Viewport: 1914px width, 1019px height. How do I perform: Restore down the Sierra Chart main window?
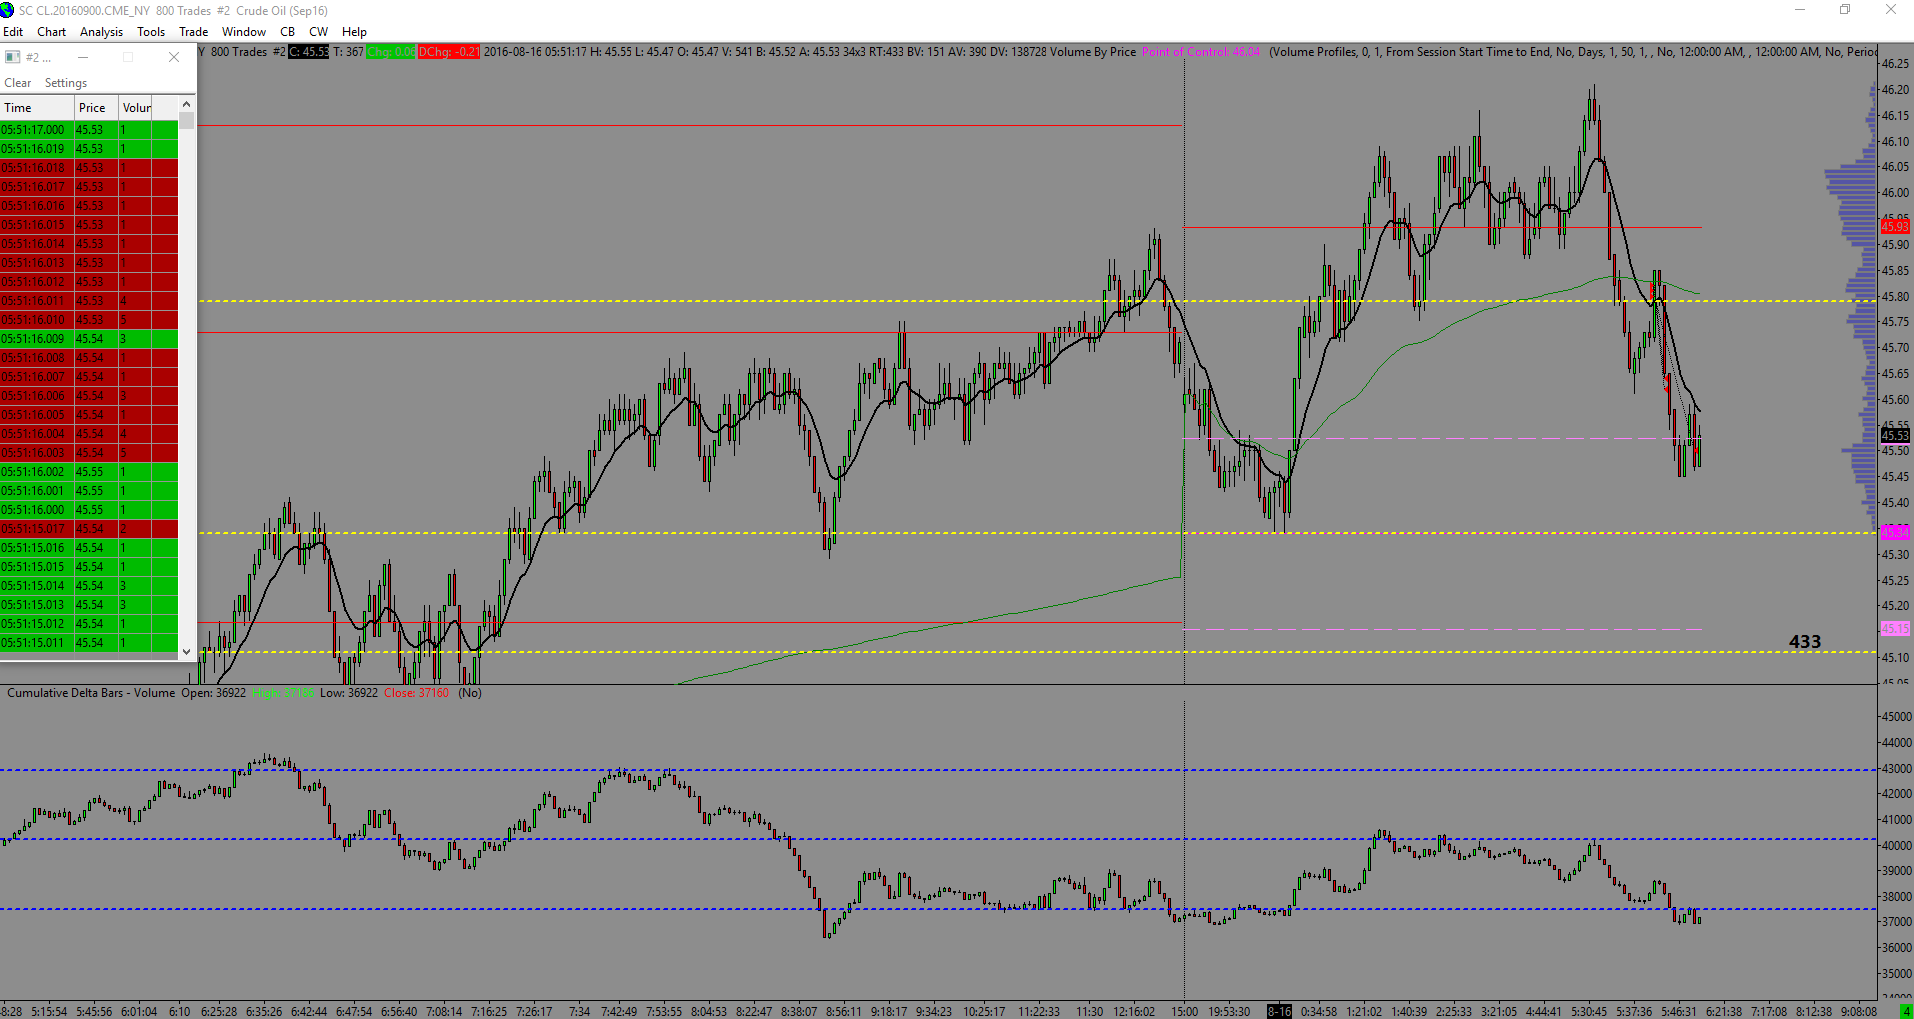point(1845,10)
